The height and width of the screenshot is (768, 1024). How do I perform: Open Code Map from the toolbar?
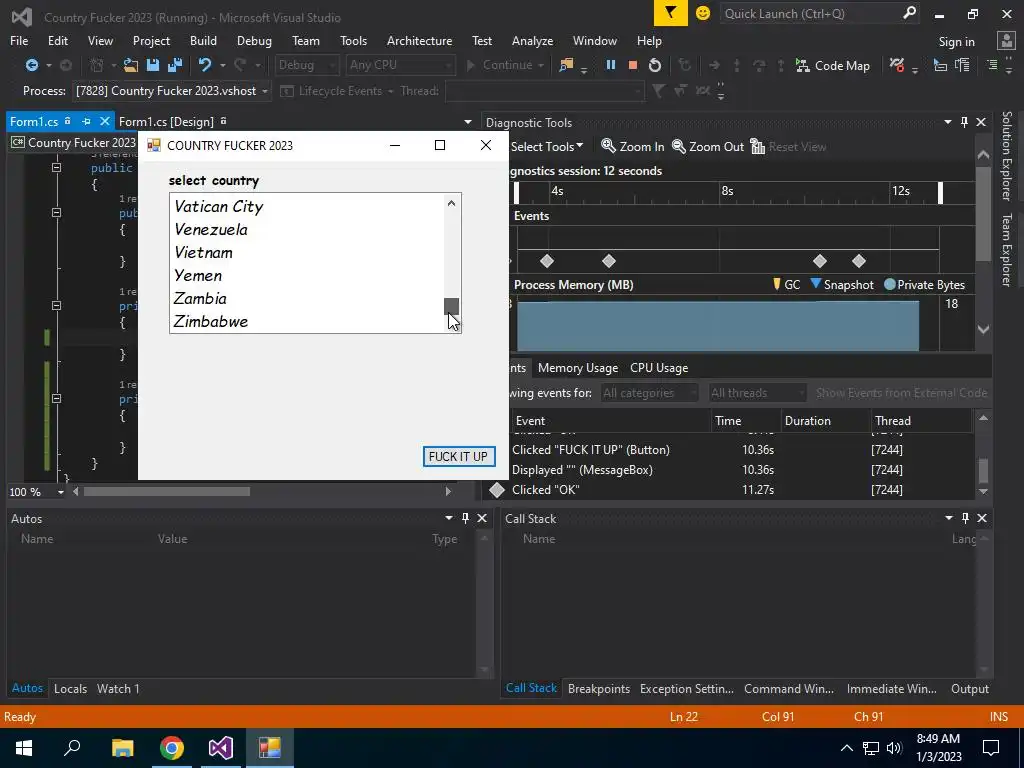click(833, 65)
